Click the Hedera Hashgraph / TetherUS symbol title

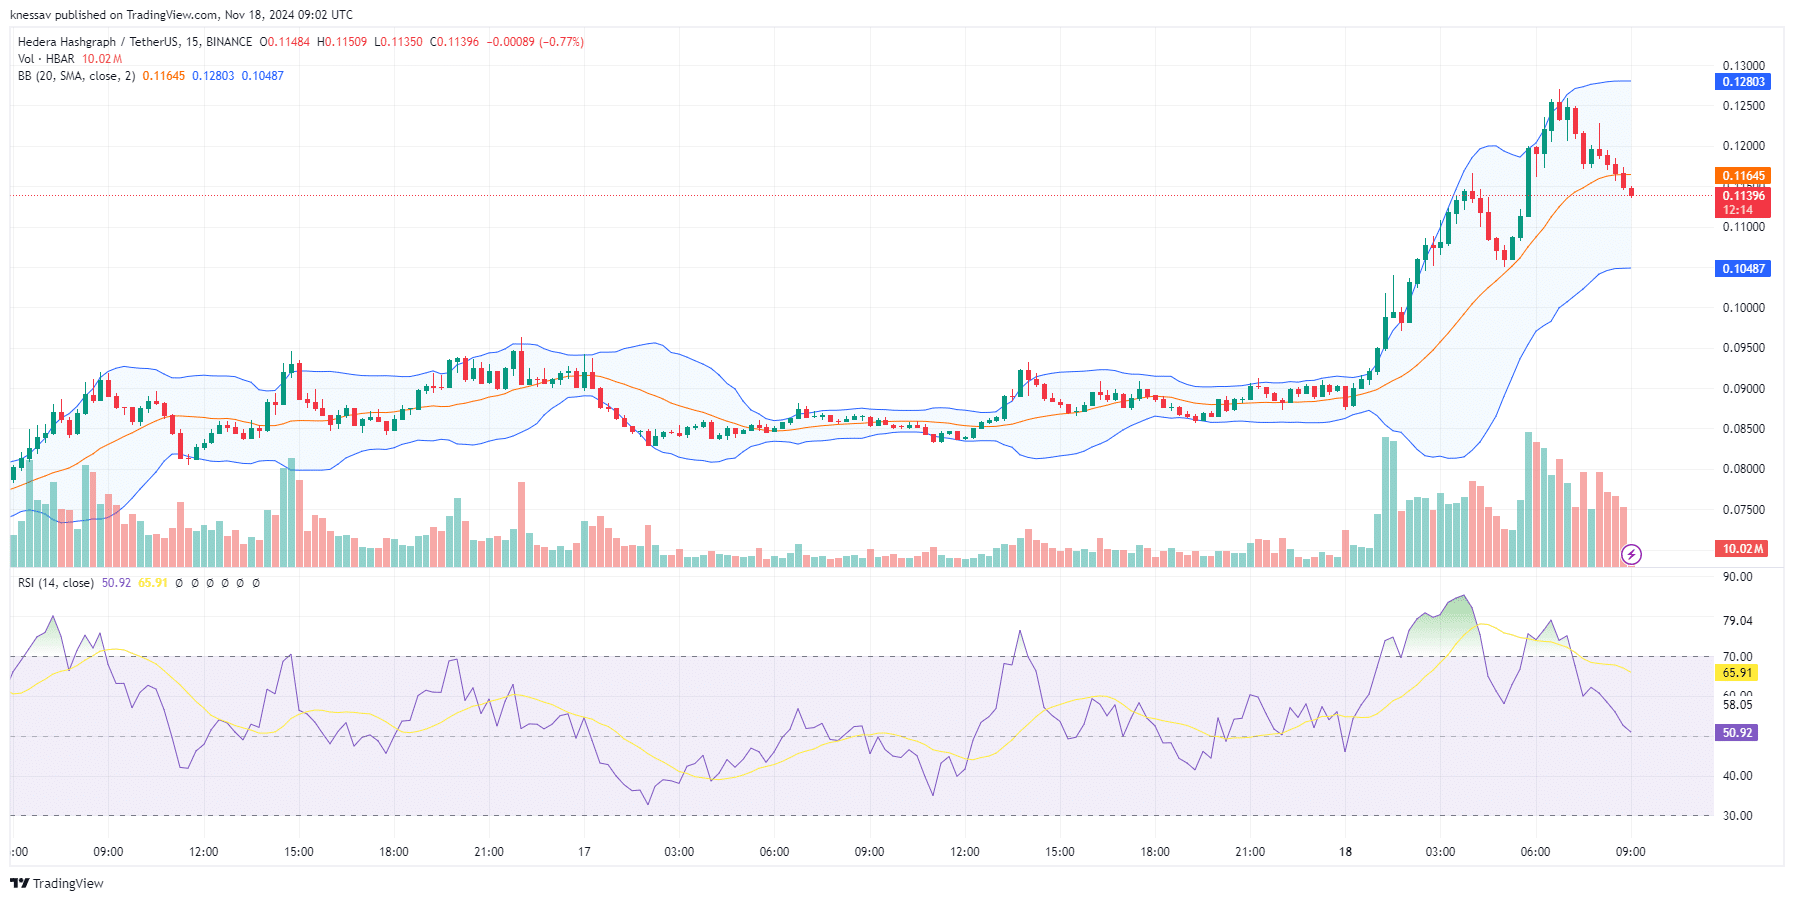click(x=135, y=42)
